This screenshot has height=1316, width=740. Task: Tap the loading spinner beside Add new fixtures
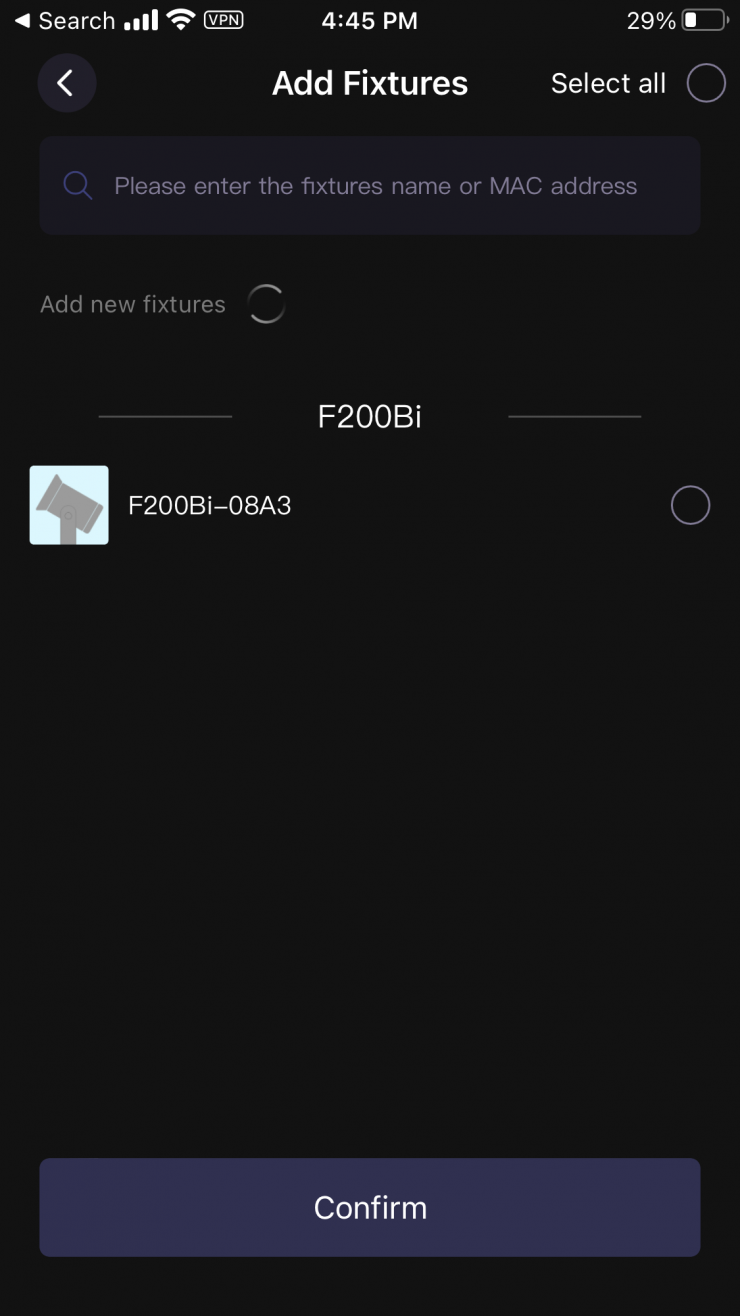[x=266, y=304]
